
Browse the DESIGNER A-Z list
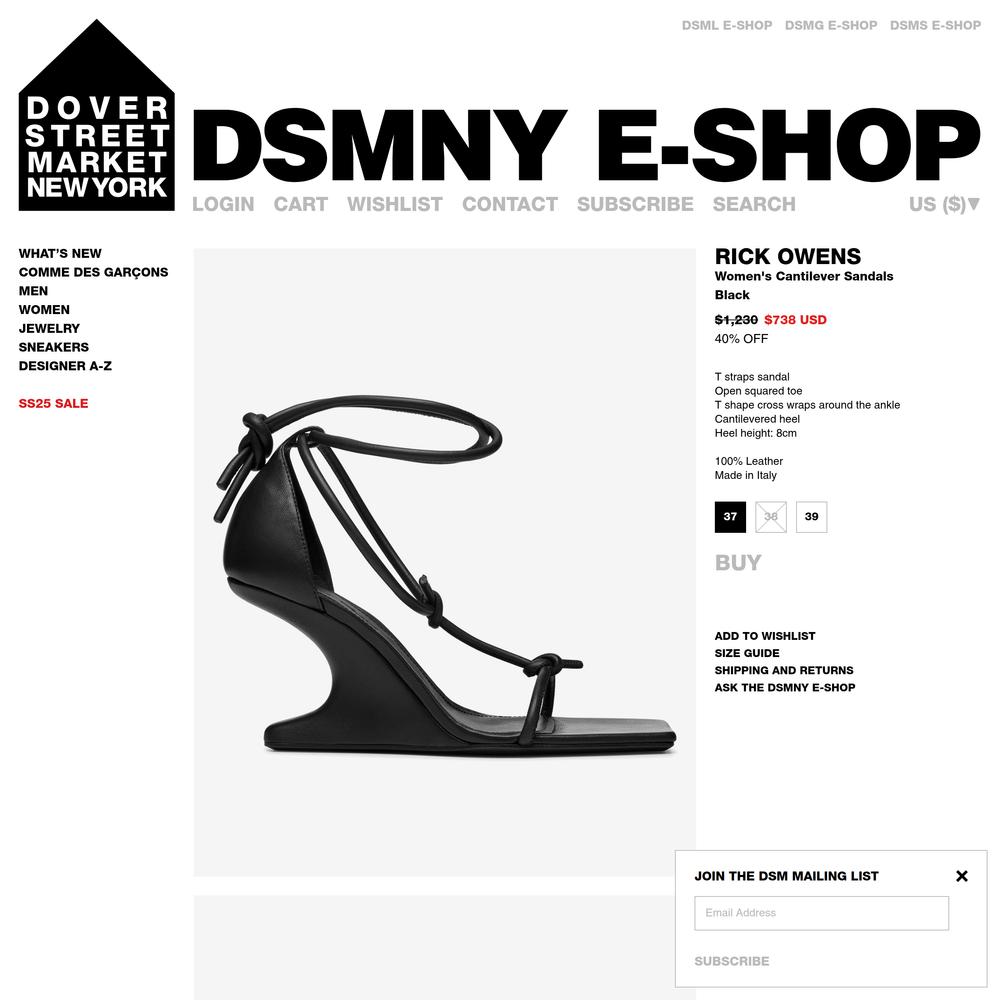65,366
